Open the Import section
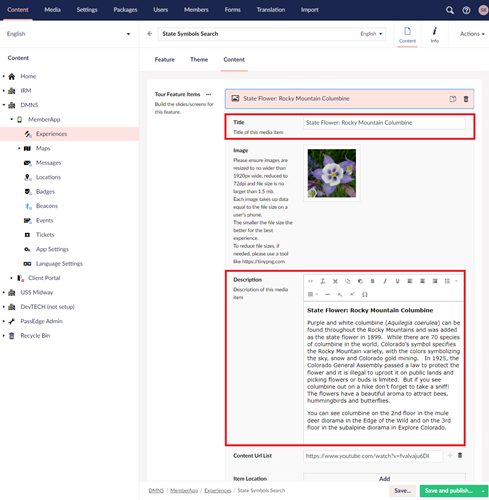The width and height of the screenshot is (489, 500). tap(310, 10)
